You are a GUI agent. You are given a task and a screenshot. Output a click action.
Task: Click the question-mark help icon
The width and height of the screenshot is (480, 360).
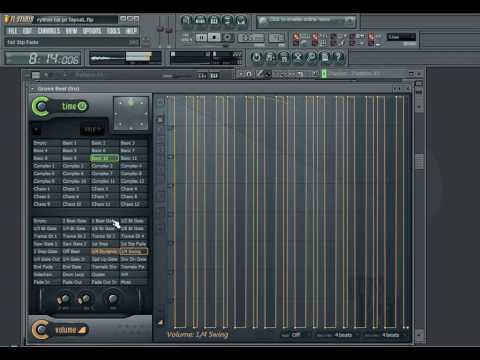(x=338, y=57)
